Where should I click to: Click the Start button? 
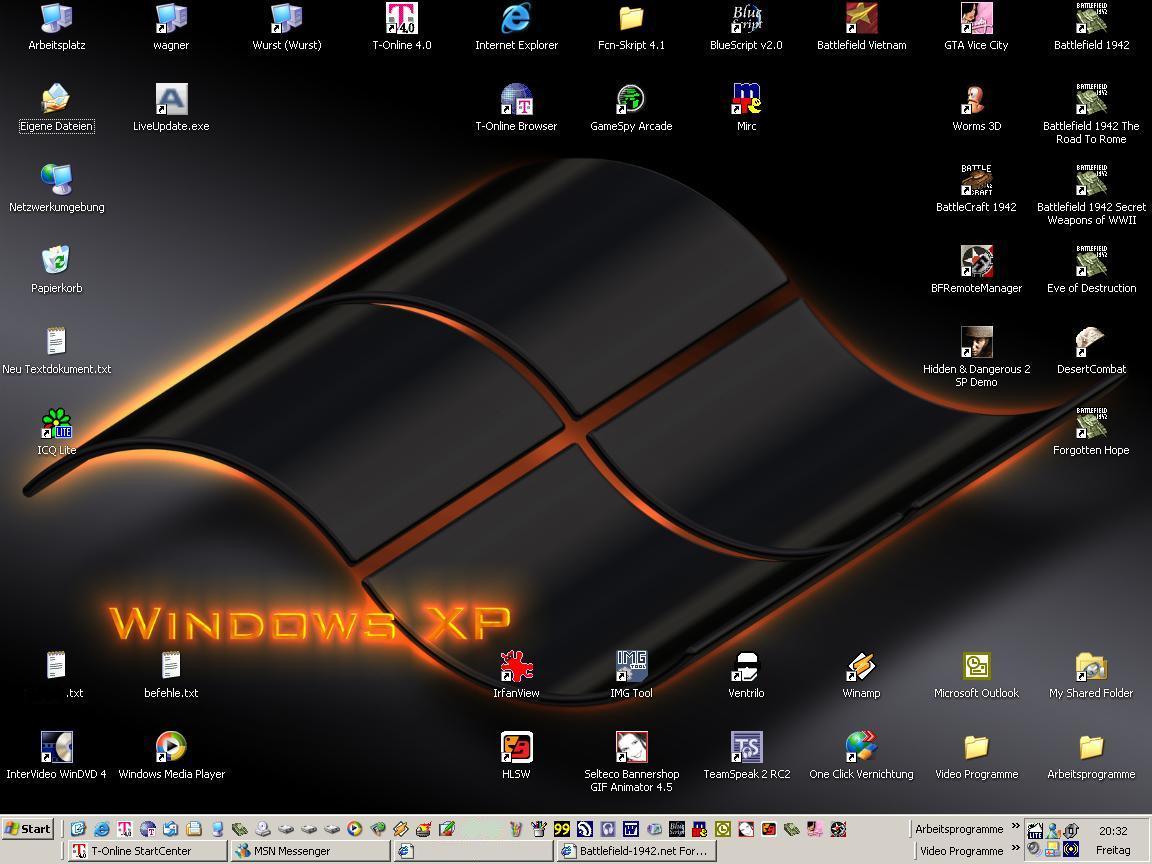[28, 829]
